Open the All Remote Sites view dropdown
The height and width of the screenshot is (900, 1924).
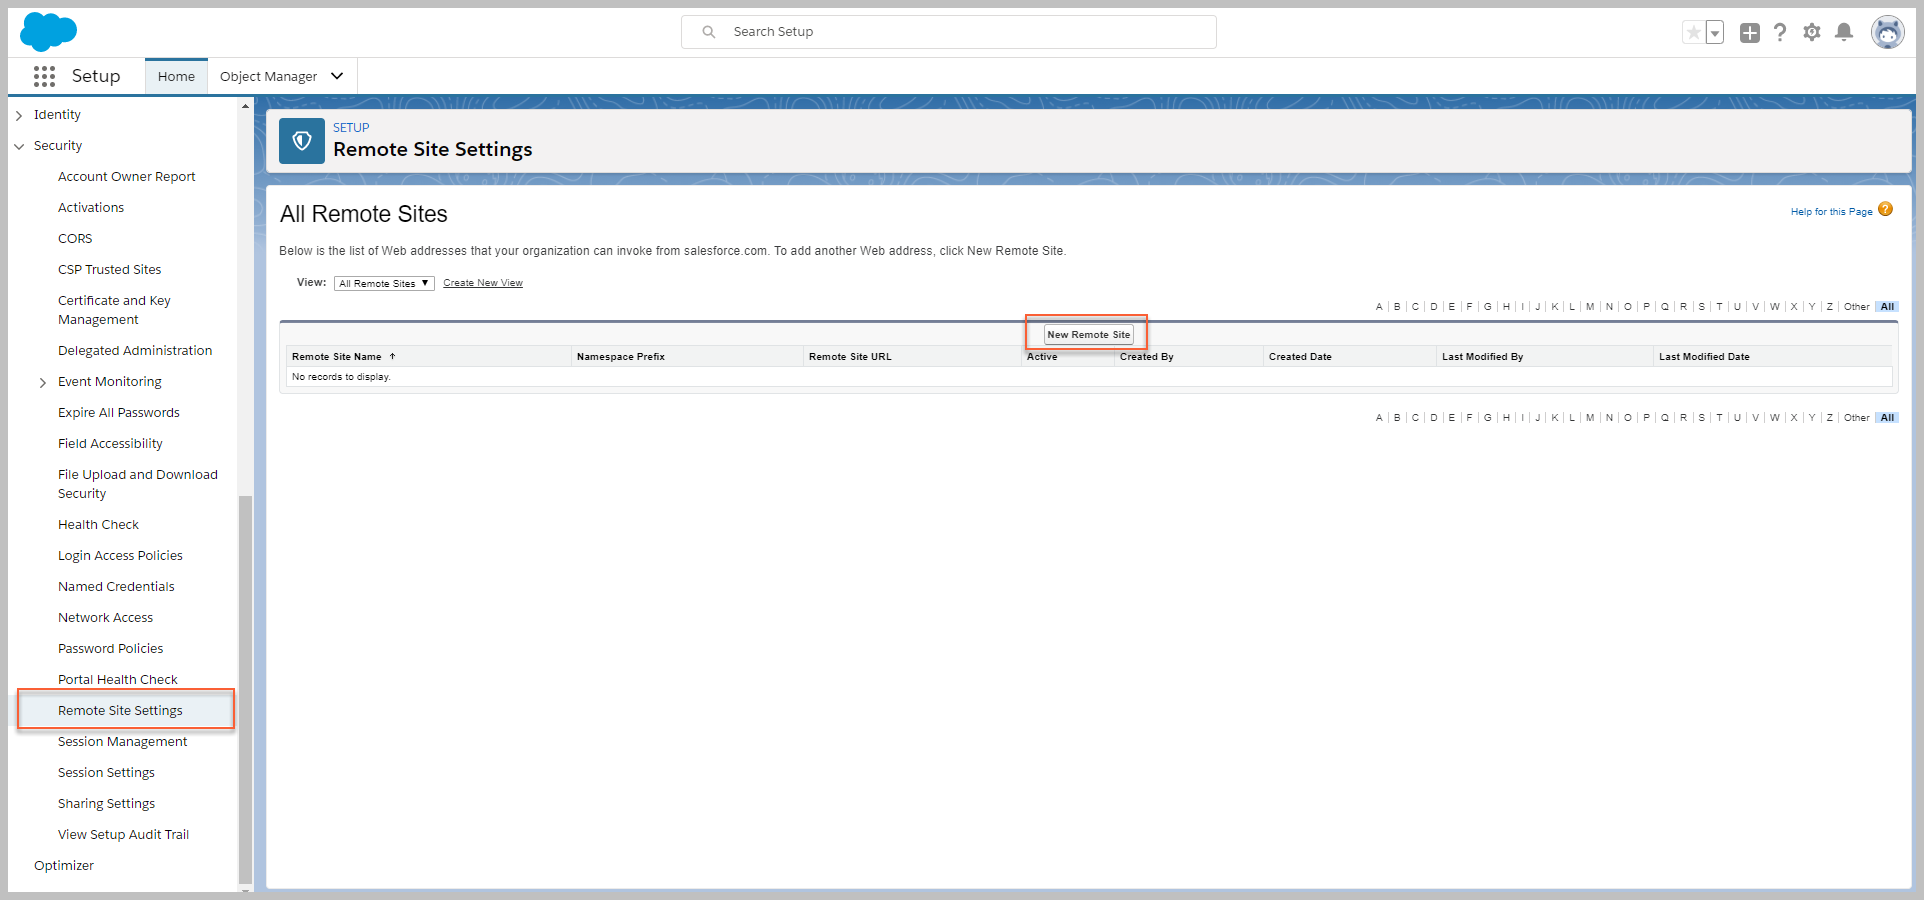(384, 283)
